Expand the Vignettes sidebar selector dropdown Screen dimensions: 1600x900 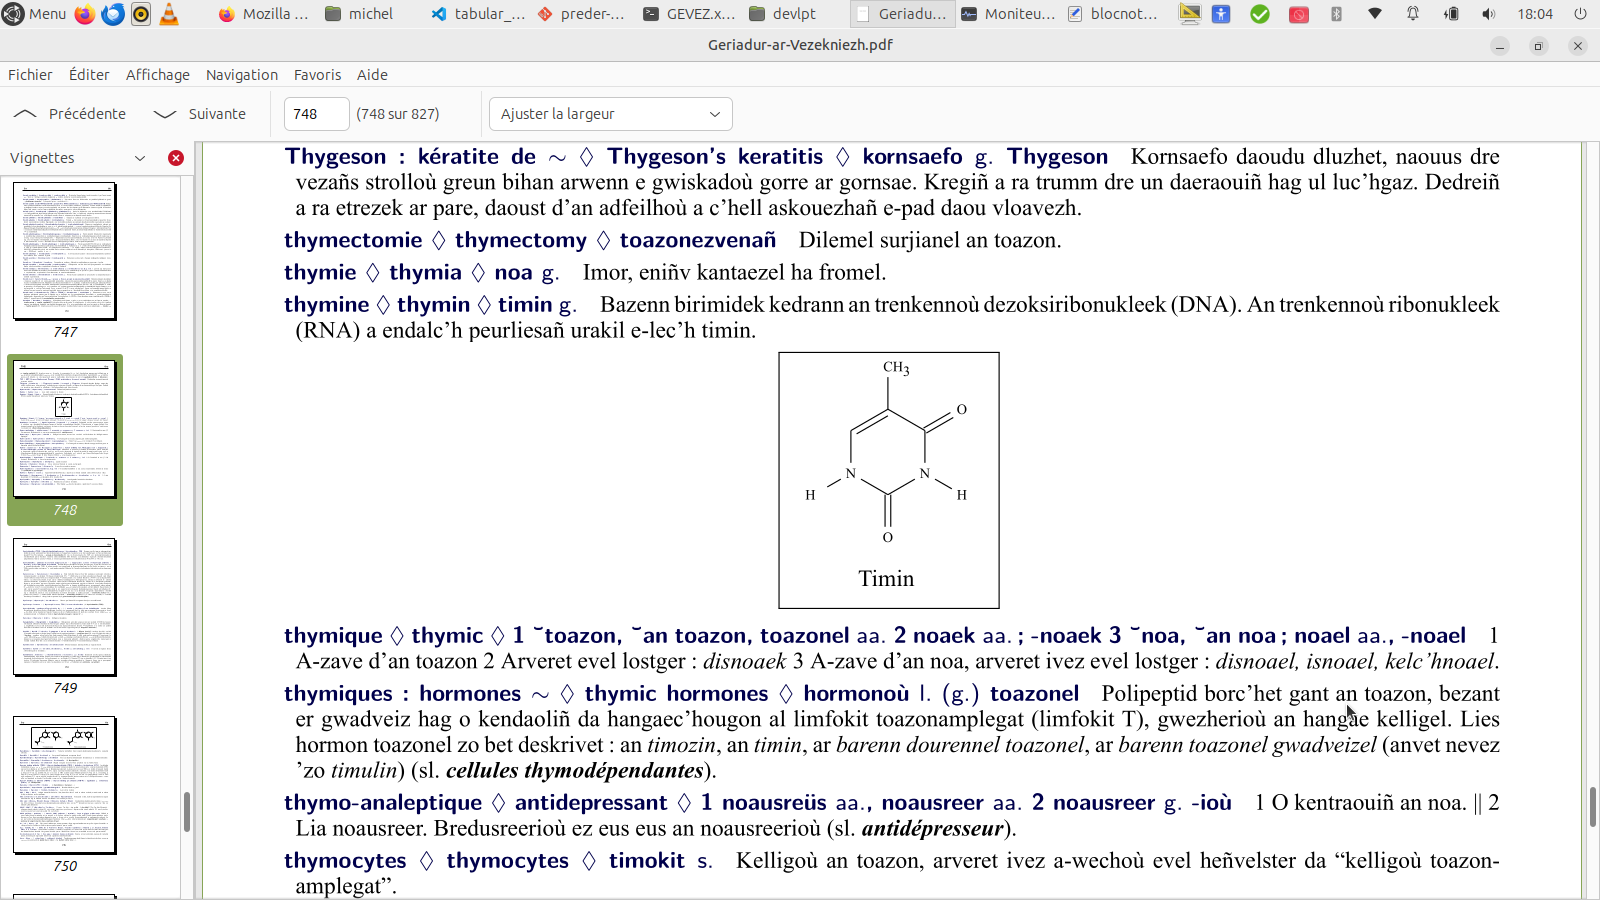point(139,158)
